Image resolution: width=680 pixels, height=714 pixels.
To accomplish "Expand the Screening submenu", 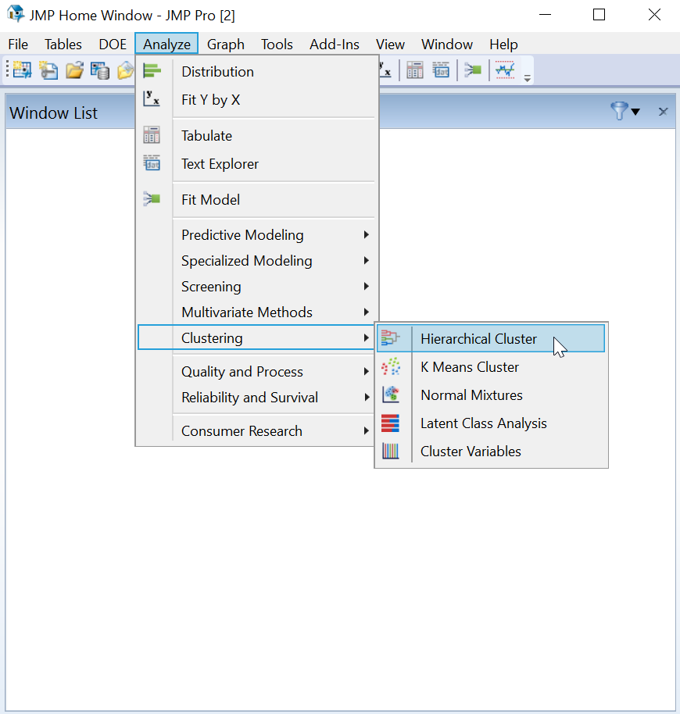I will click(258, 286).
